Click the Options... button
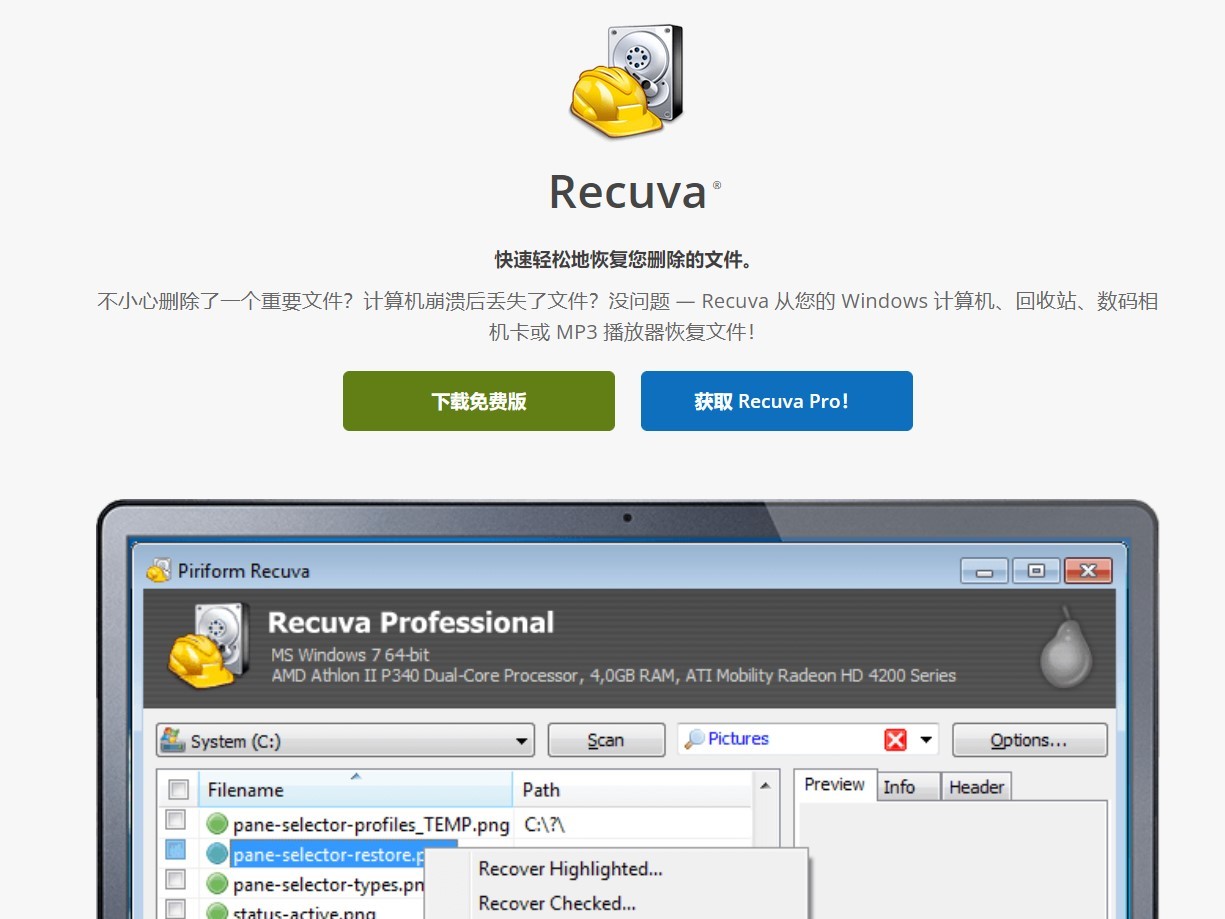This screenshot has width=1225, height=919. tap(1029, 741)
